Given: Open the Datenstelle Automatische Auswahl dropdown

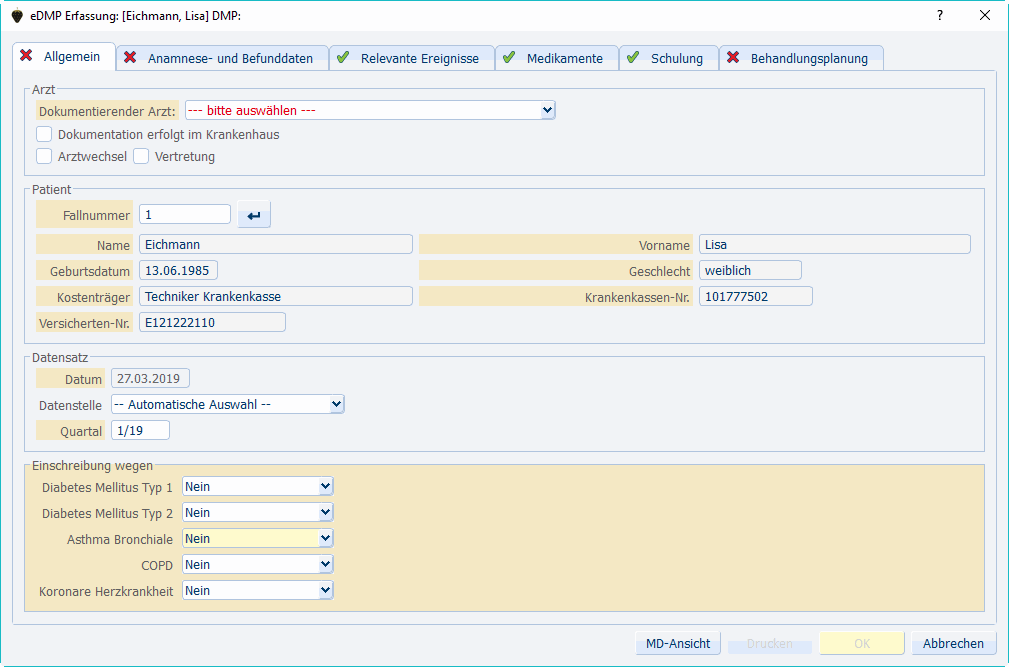Looking at the screenshot, I should click(x=228, y=405).
